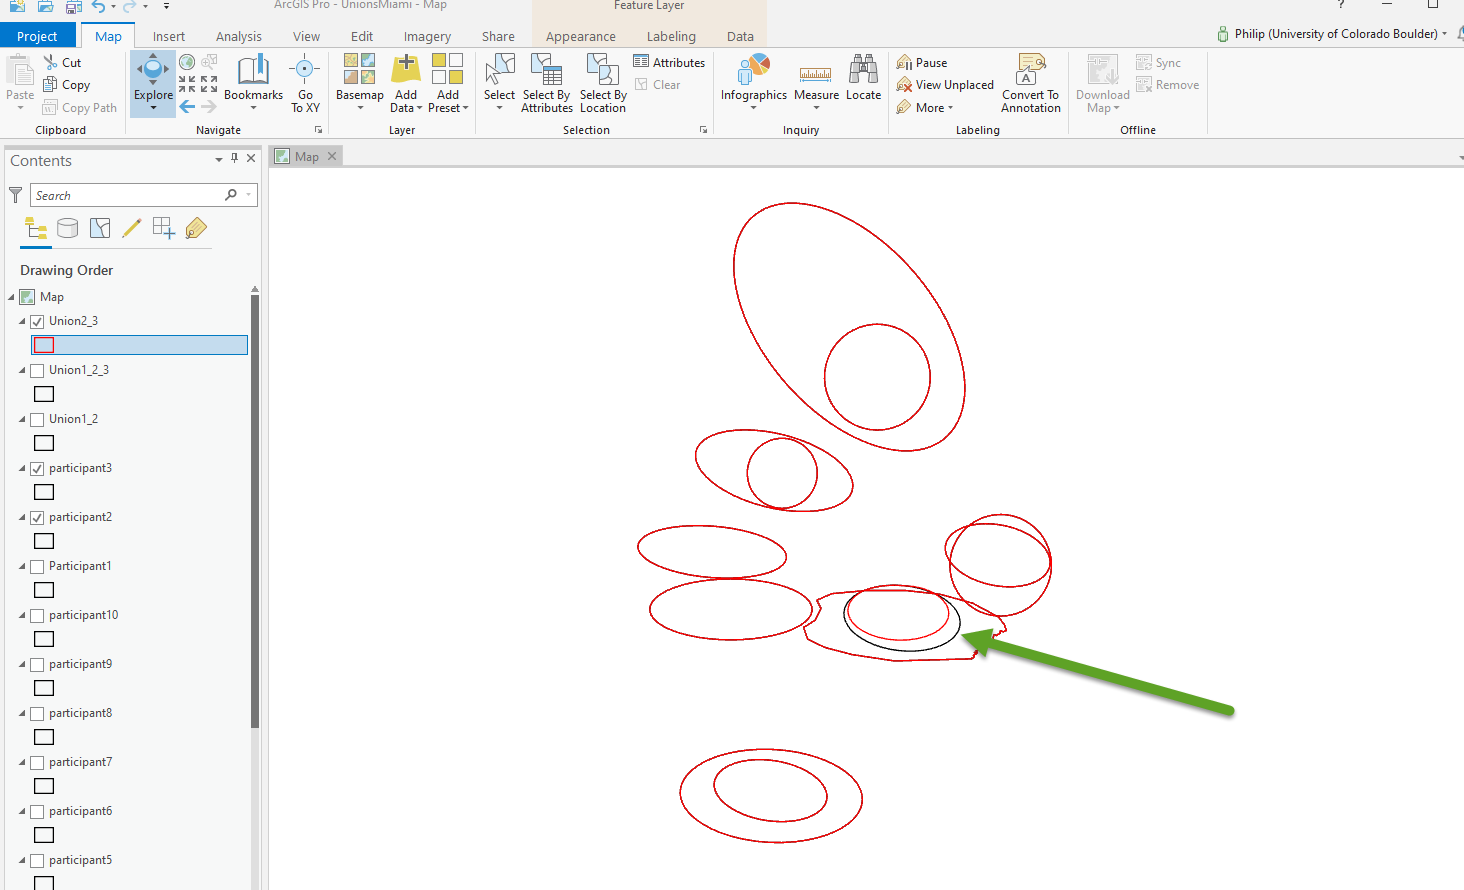
Task: Expand the labeling More dropdown
Action: 925,108
